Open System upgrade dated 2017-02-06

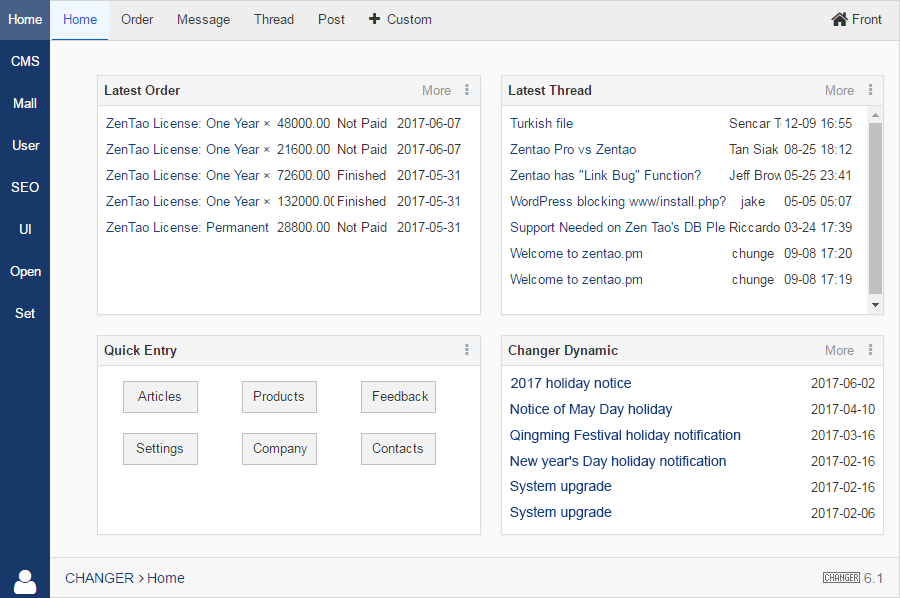pos(560,512)
